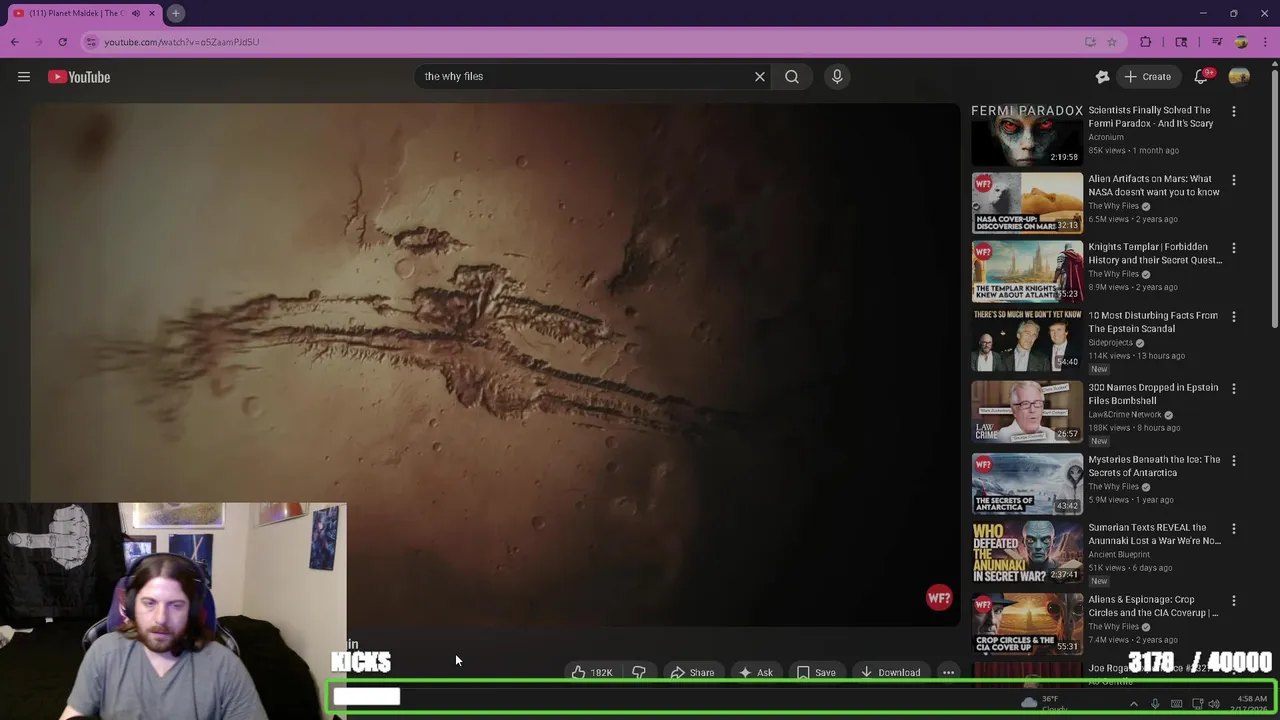Run search with the magnifier button

pyautogui.click(x=792, y=76)
